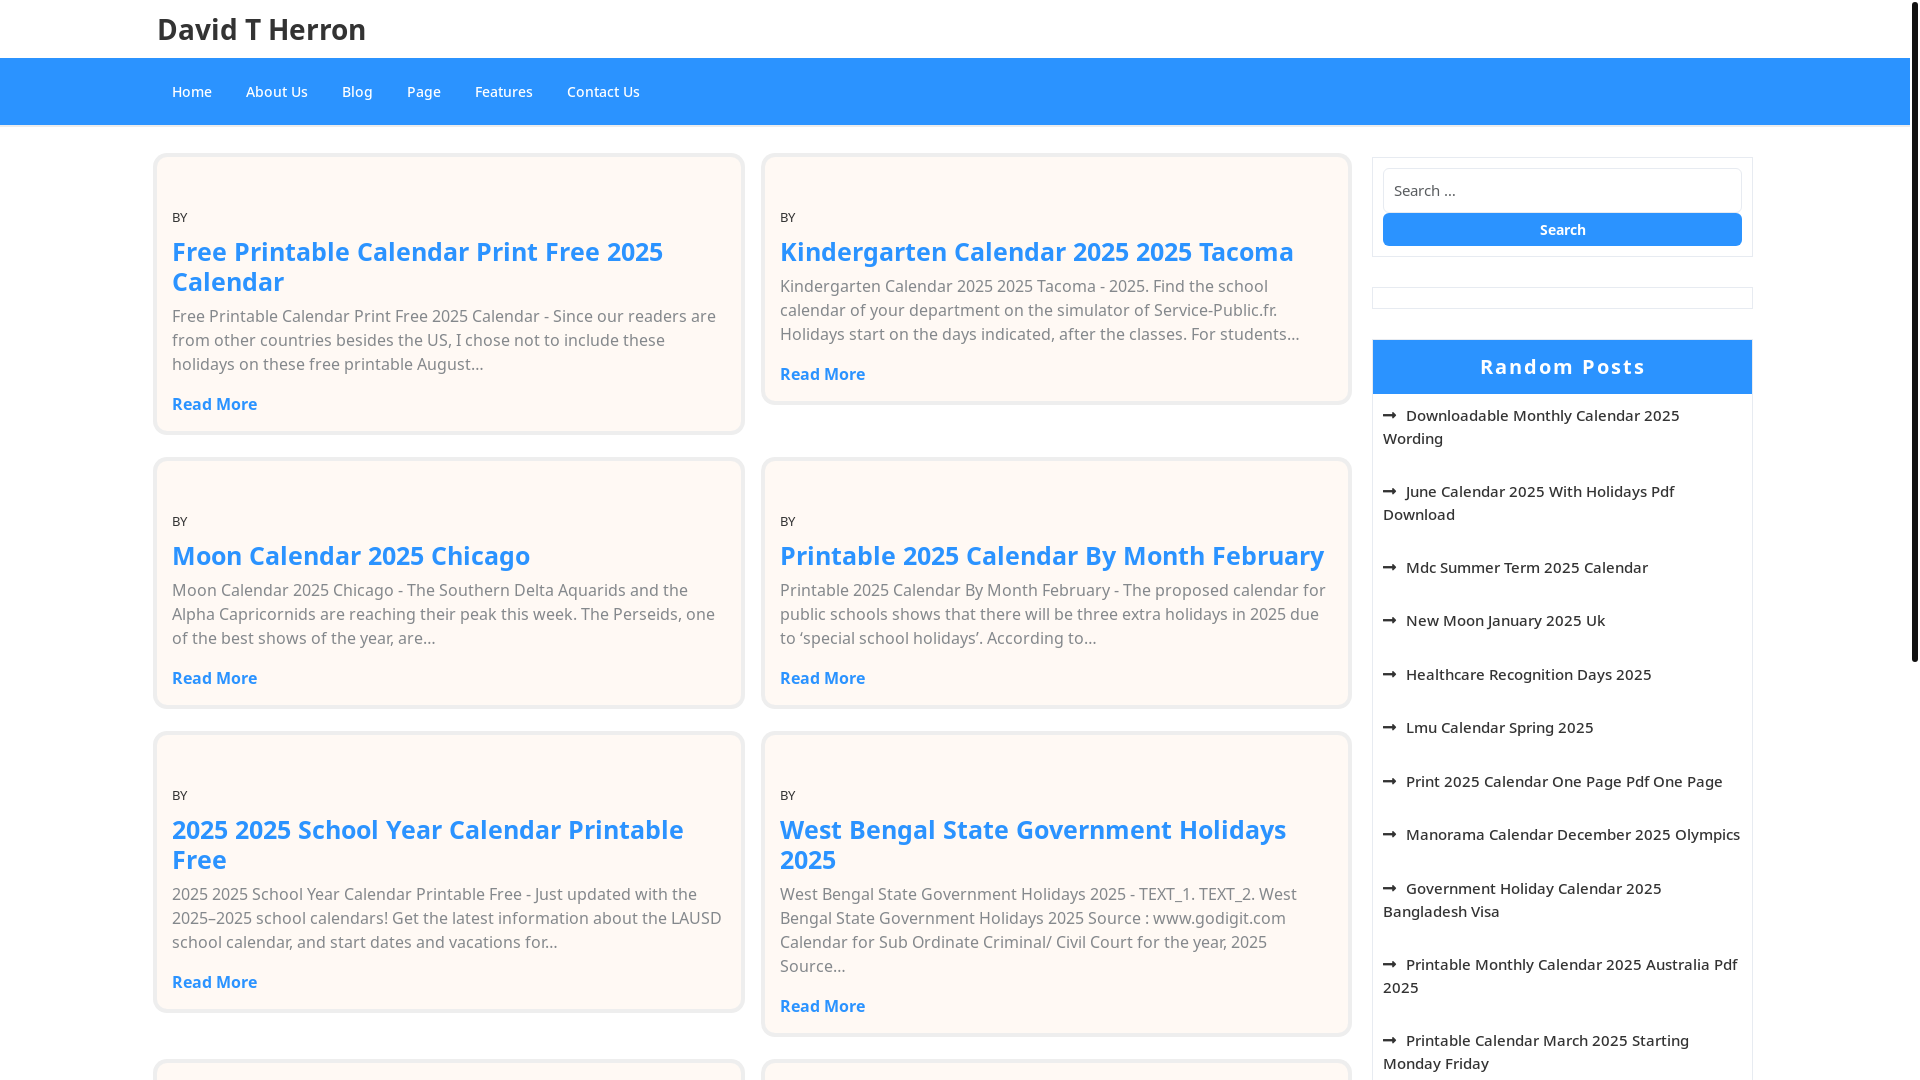Click arrow icon beside Mdc Summer Term
Image resolution: width=1920 pixels, height=1080 pixels.
point(1390,568)
